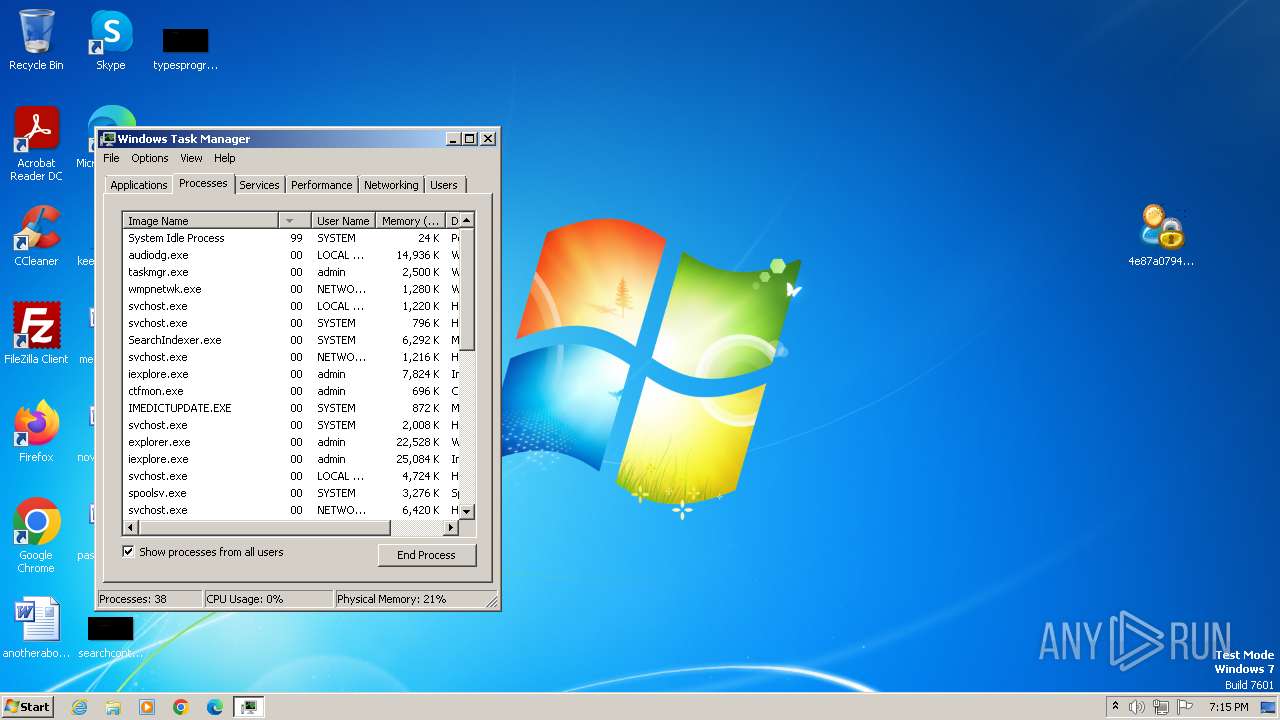Select audiodg.exe process row
Image resolution: width=1280 pixels, height=720 pixels.
tap(290, 255)
